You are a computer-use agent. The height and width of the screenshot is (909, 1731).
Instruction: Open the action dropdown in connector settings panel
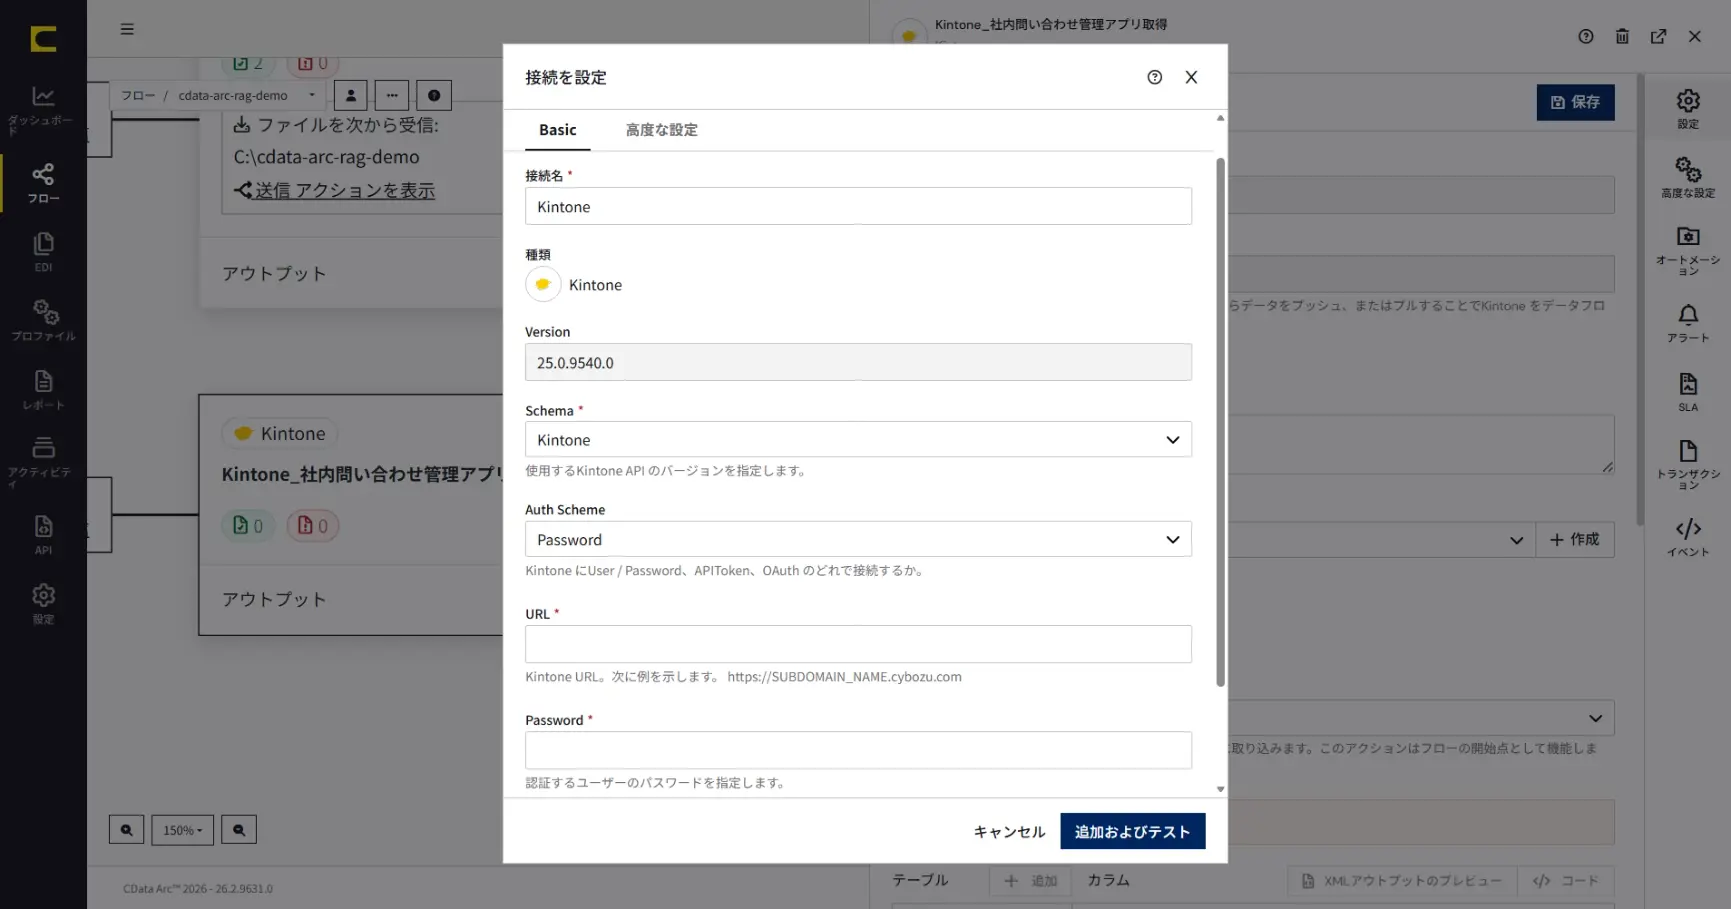[x=1595, y=717]
